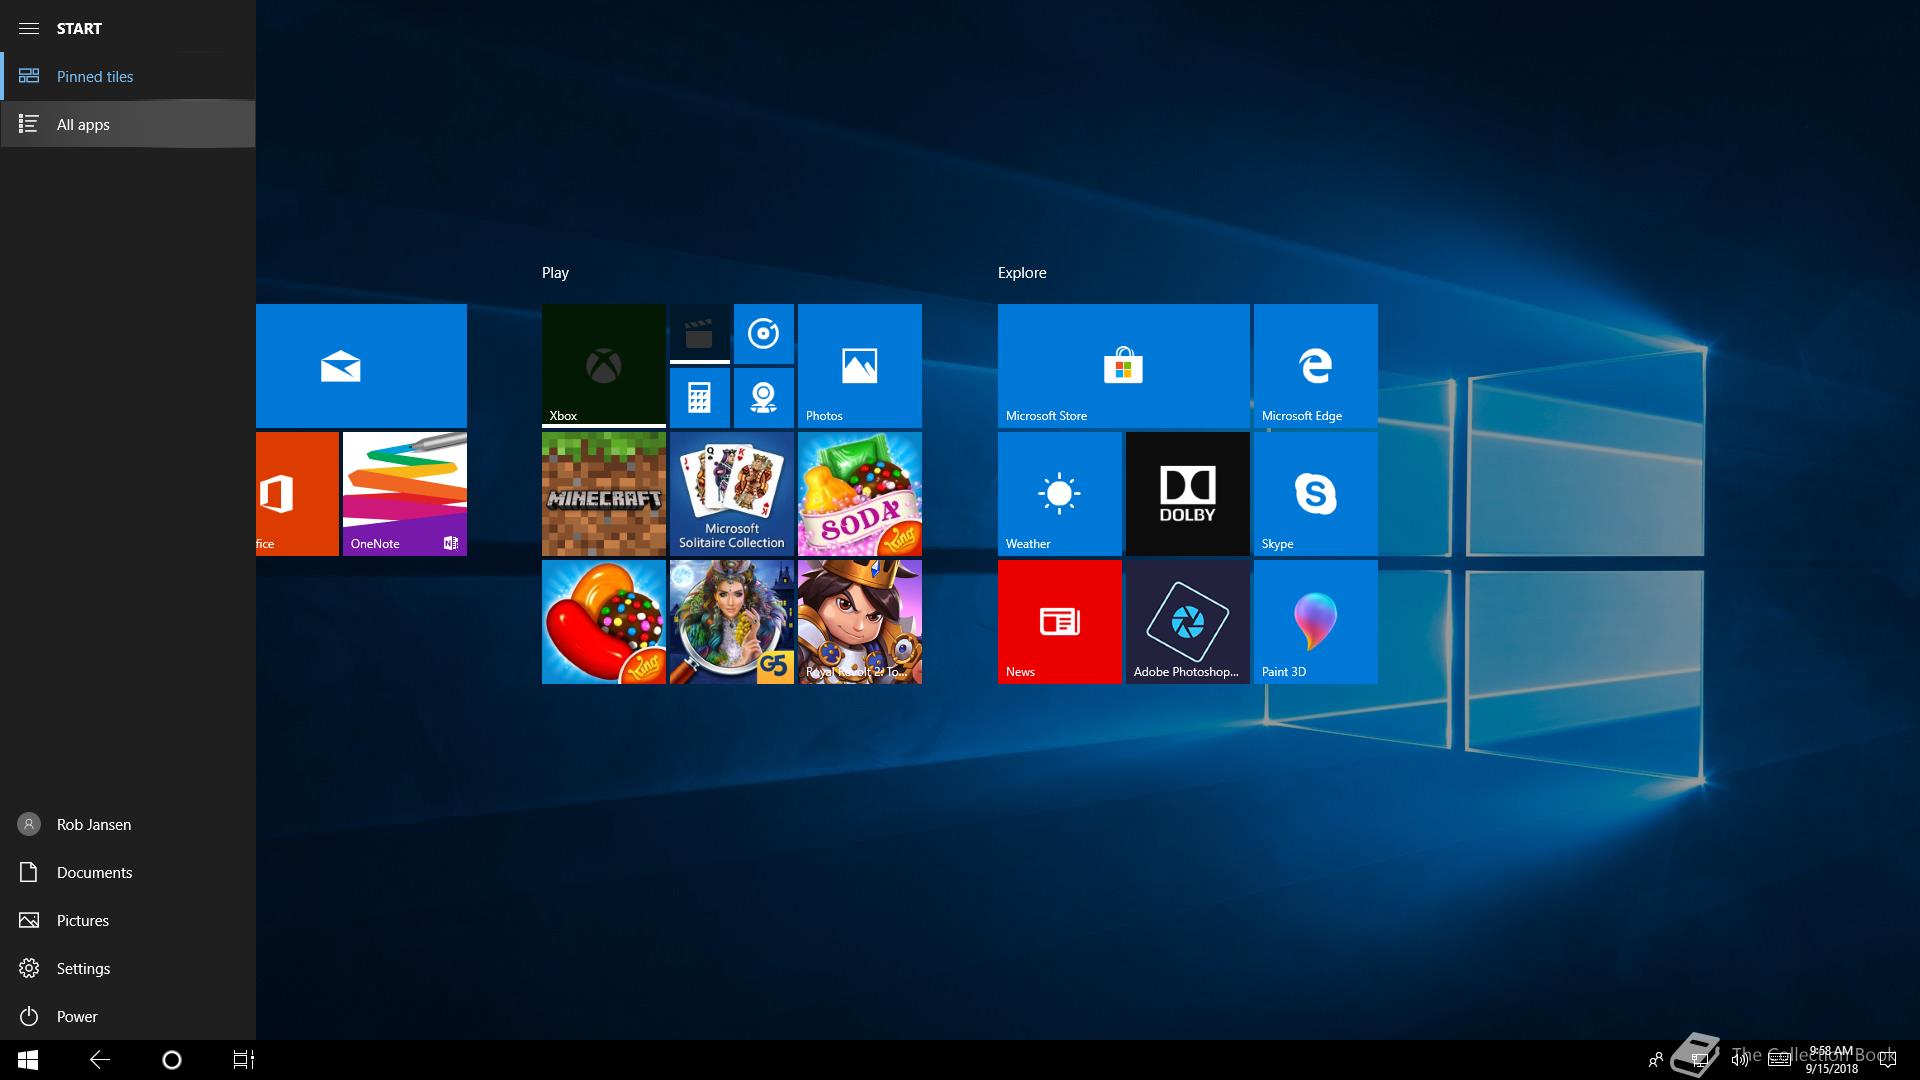Image resolution: width=1920 pixels, height=1080 pixels.
Task: Launch the Calculator small tile
Action: [x=700, y=398]
